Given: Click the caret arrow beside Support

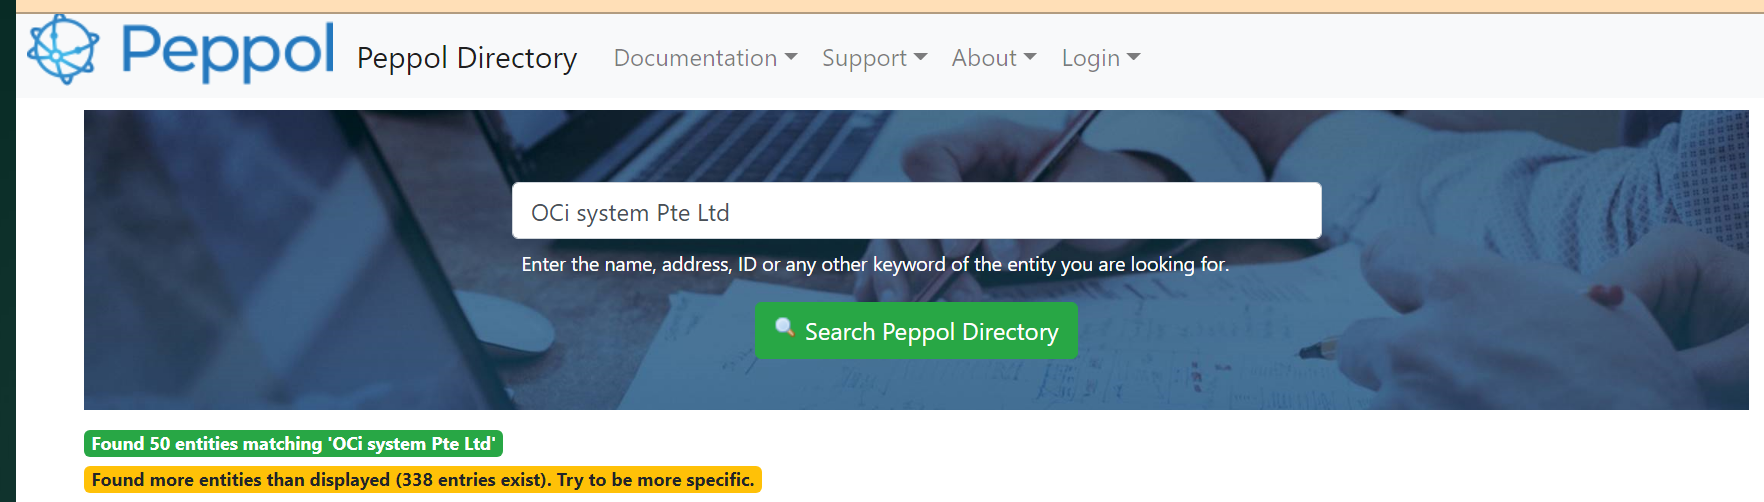Looking at the screenshot, I should click(921, 57).
